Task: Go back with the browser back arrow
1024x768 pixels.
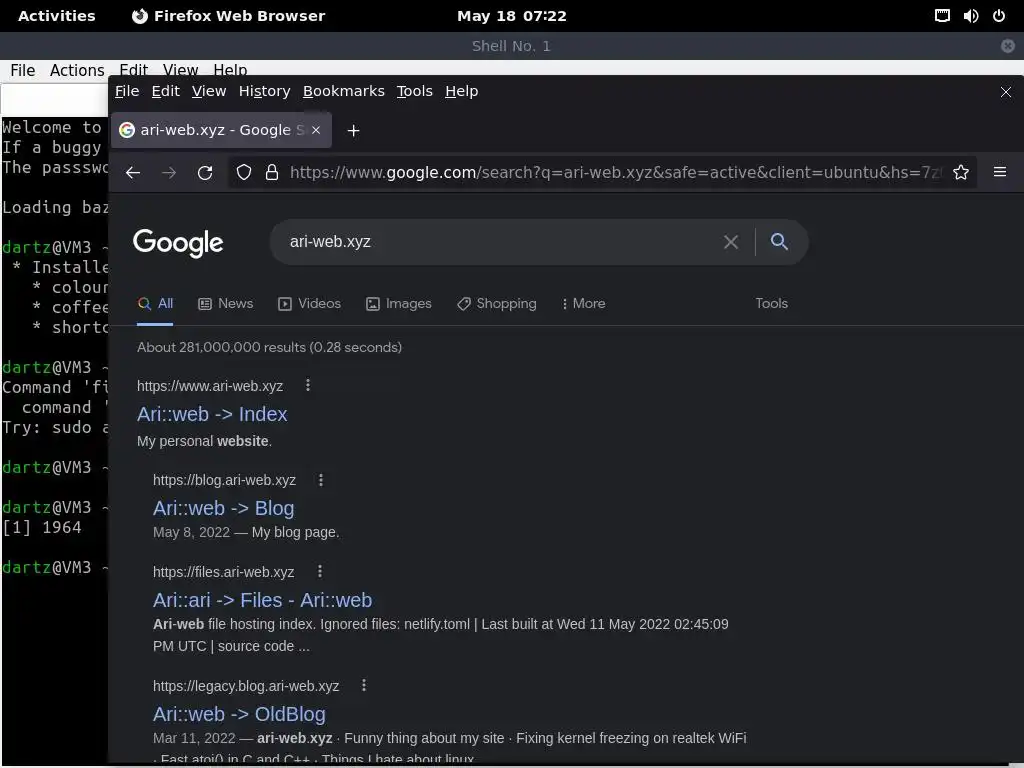Action: 133,172
